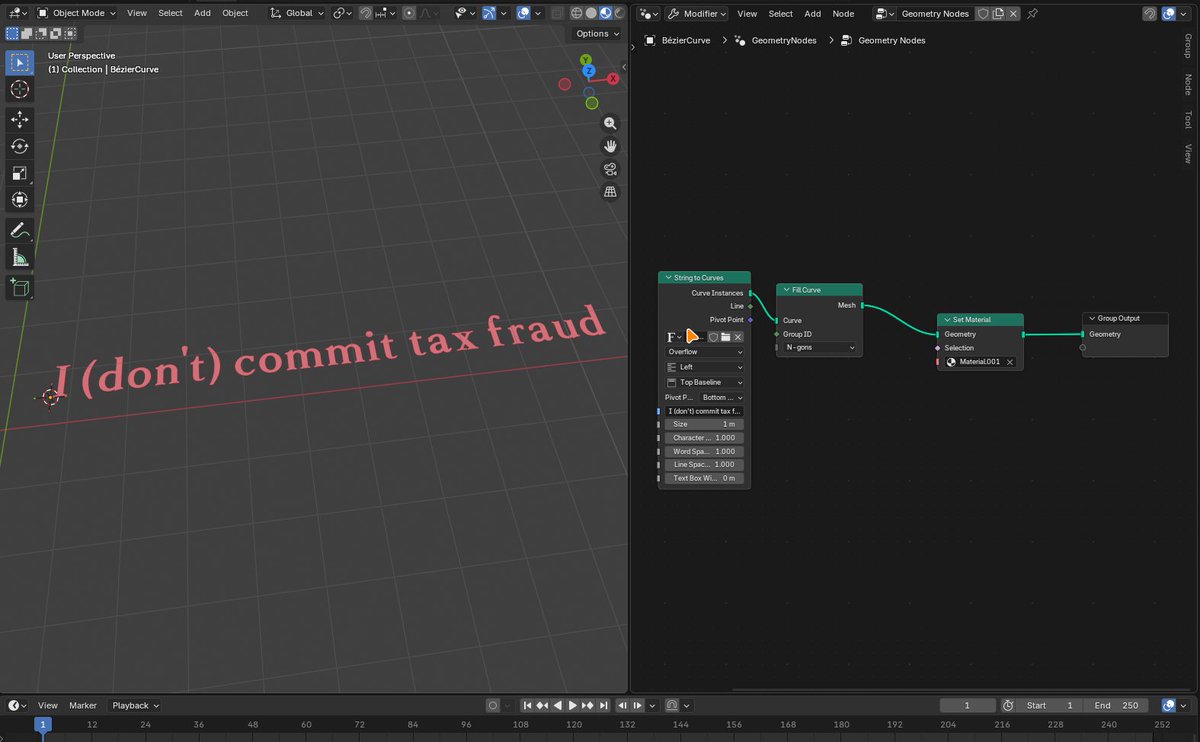The height and width of the screenshot is (742, 1200).
Task: Click fake user shield icon for Geometry Nodes
Action: pos(983,14)
